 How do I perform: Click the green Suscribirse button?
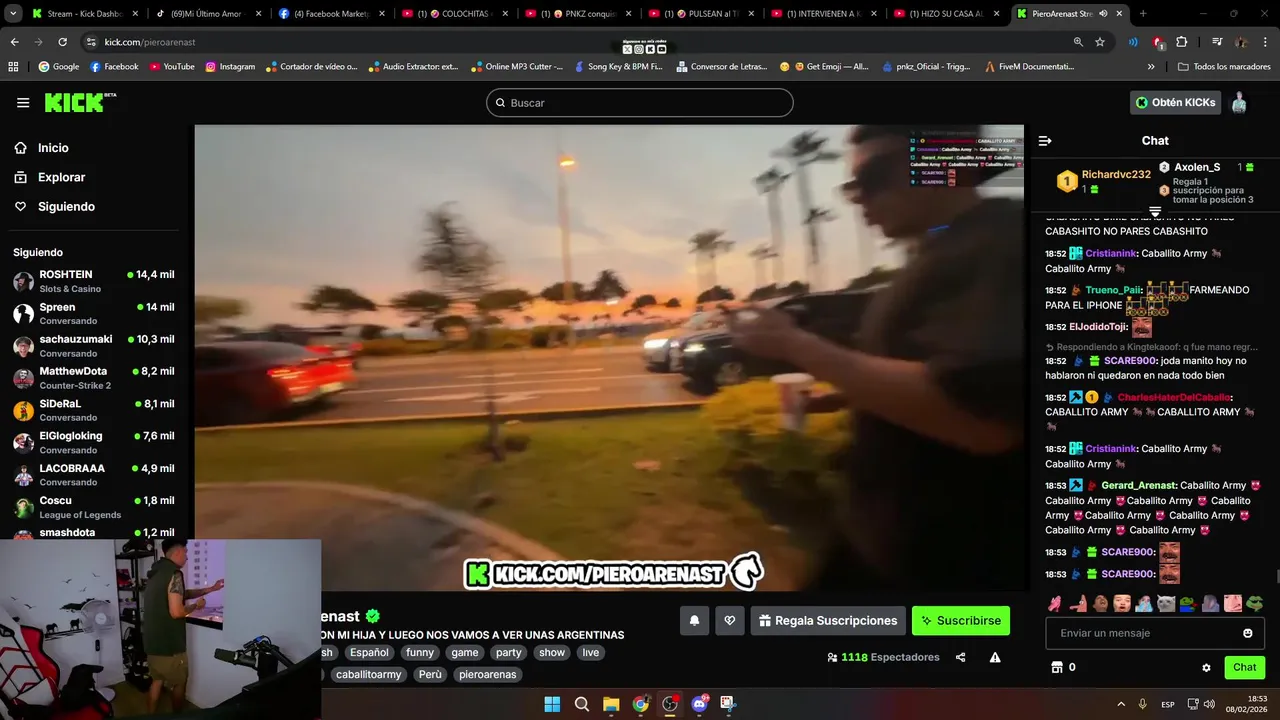click(x=961, y=621)
